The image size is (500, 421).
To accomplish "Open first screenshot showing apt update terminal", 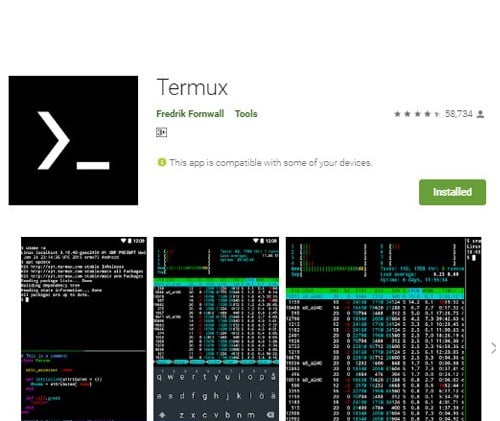I will pyautogui.click(x=84, y=329).
